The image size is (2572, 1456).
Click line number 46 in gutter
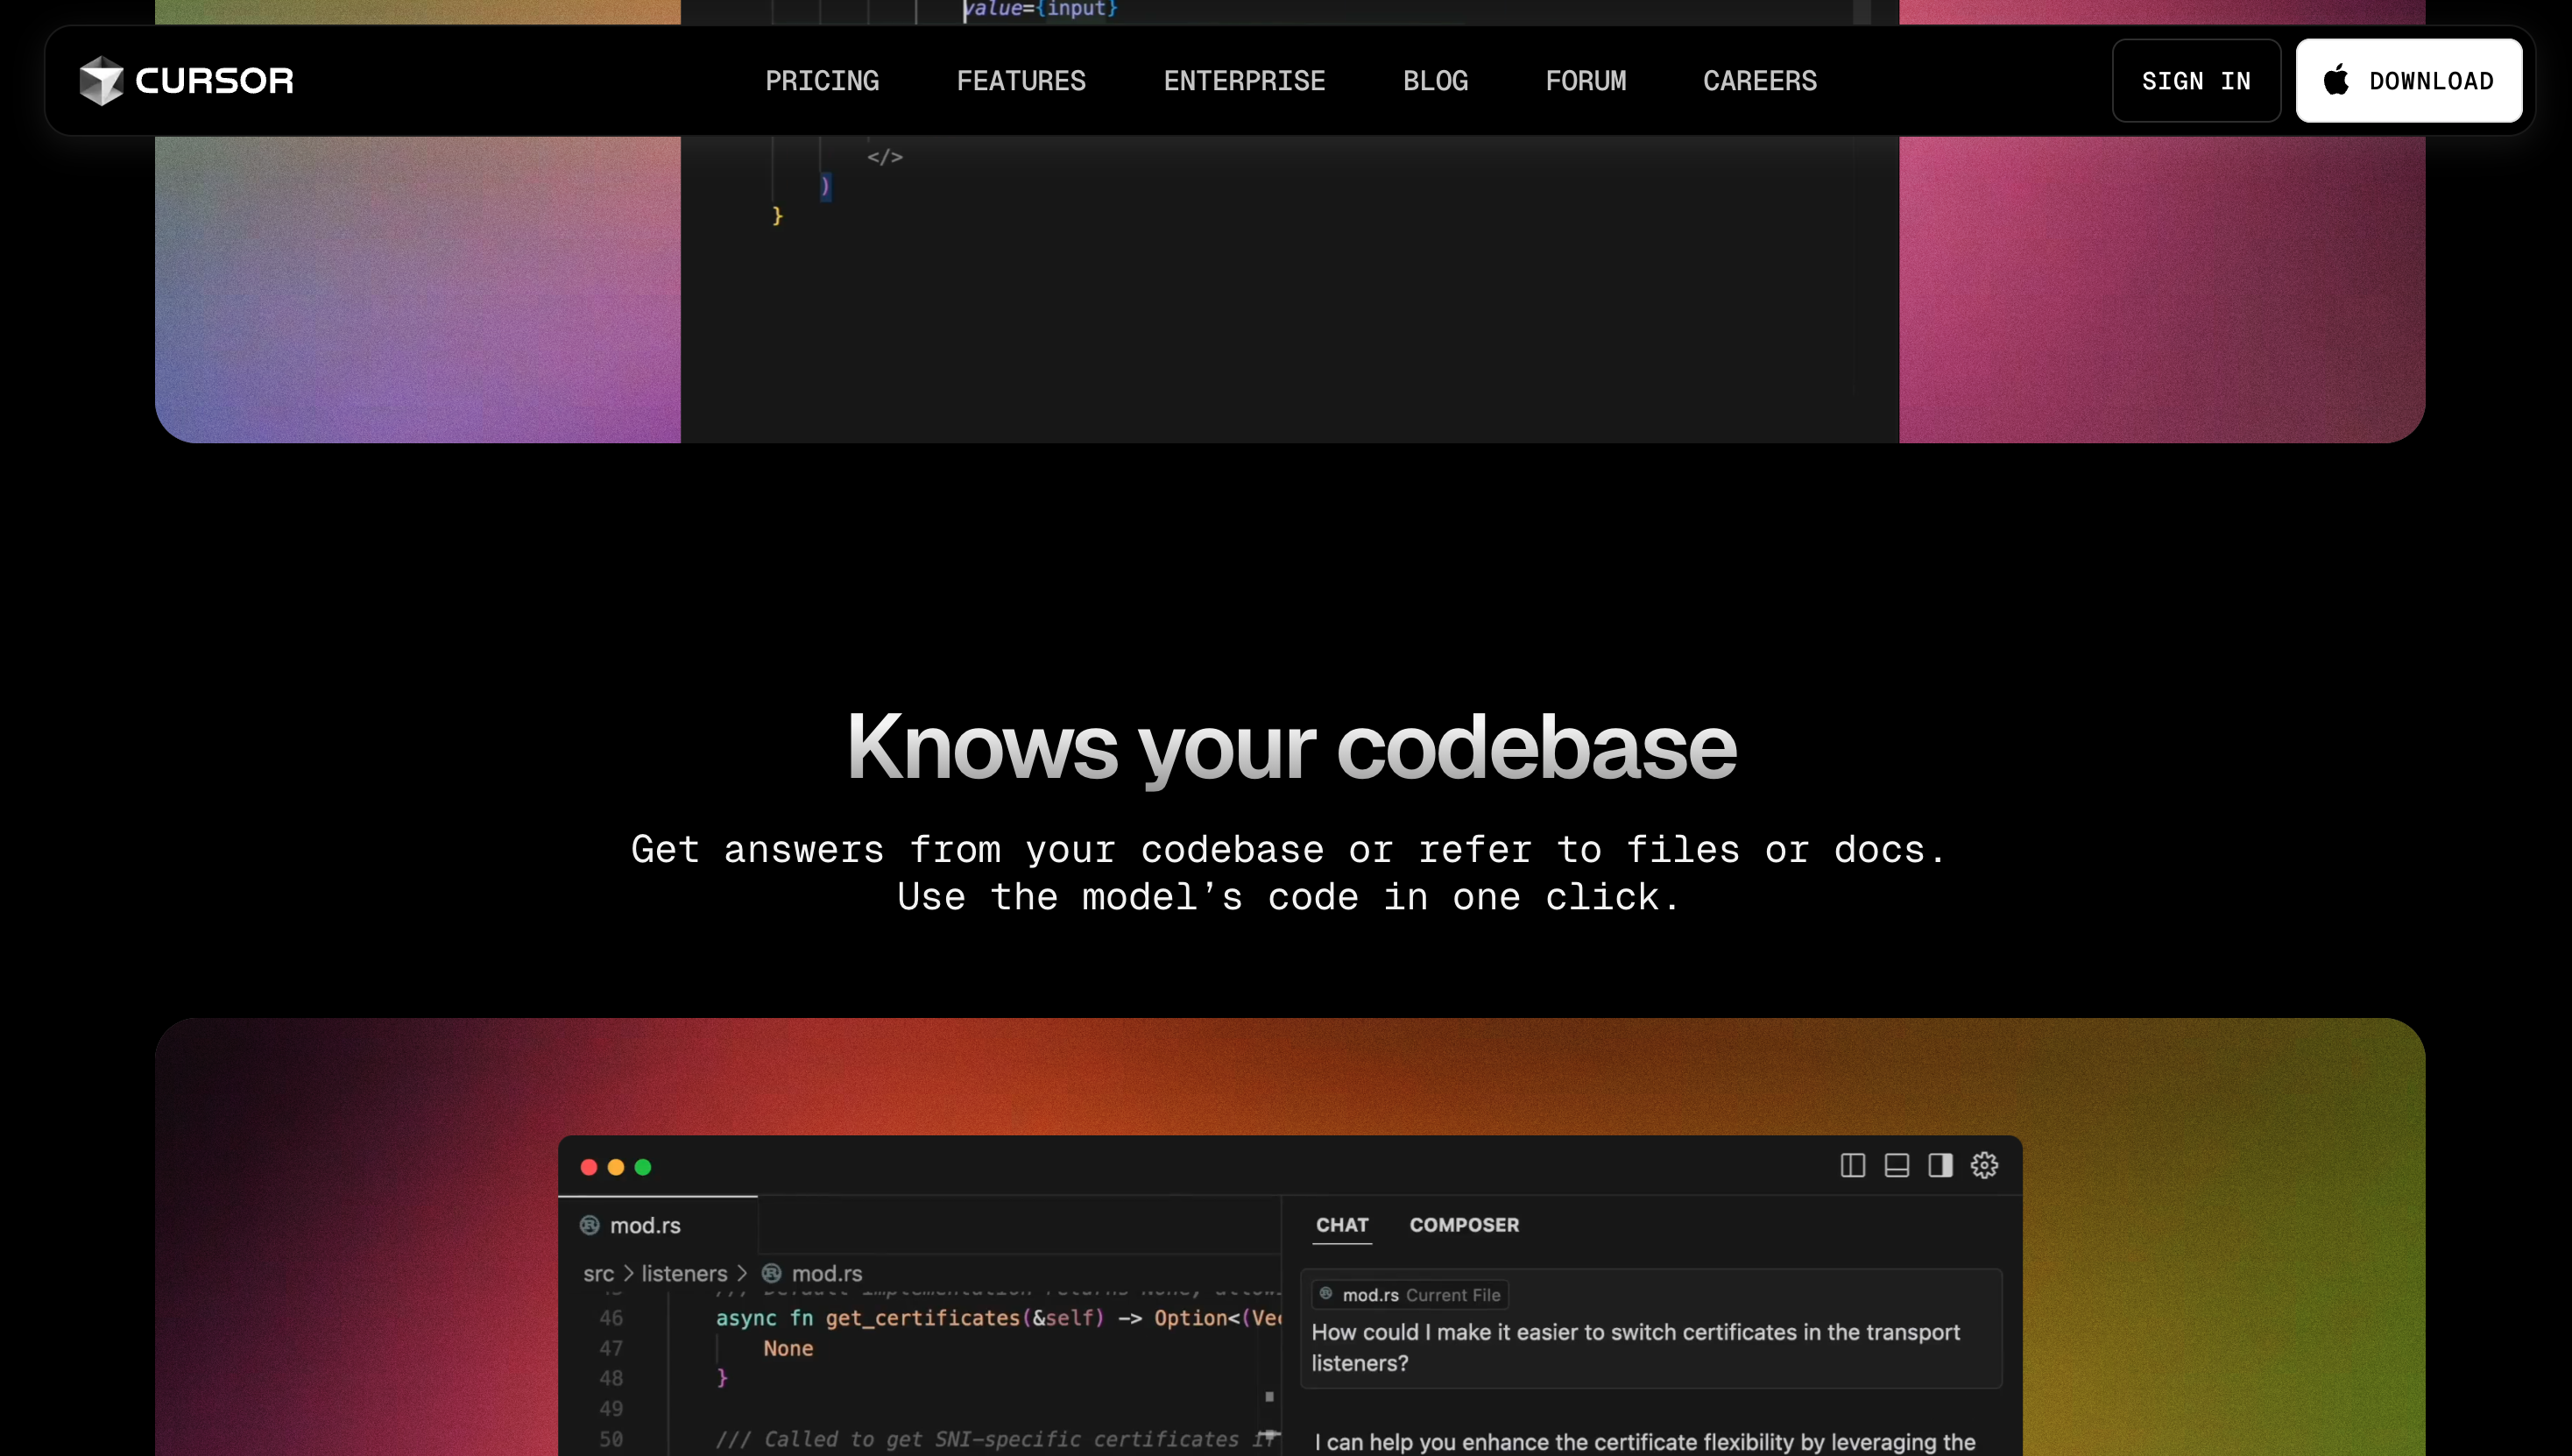(x=611, y=1318)
